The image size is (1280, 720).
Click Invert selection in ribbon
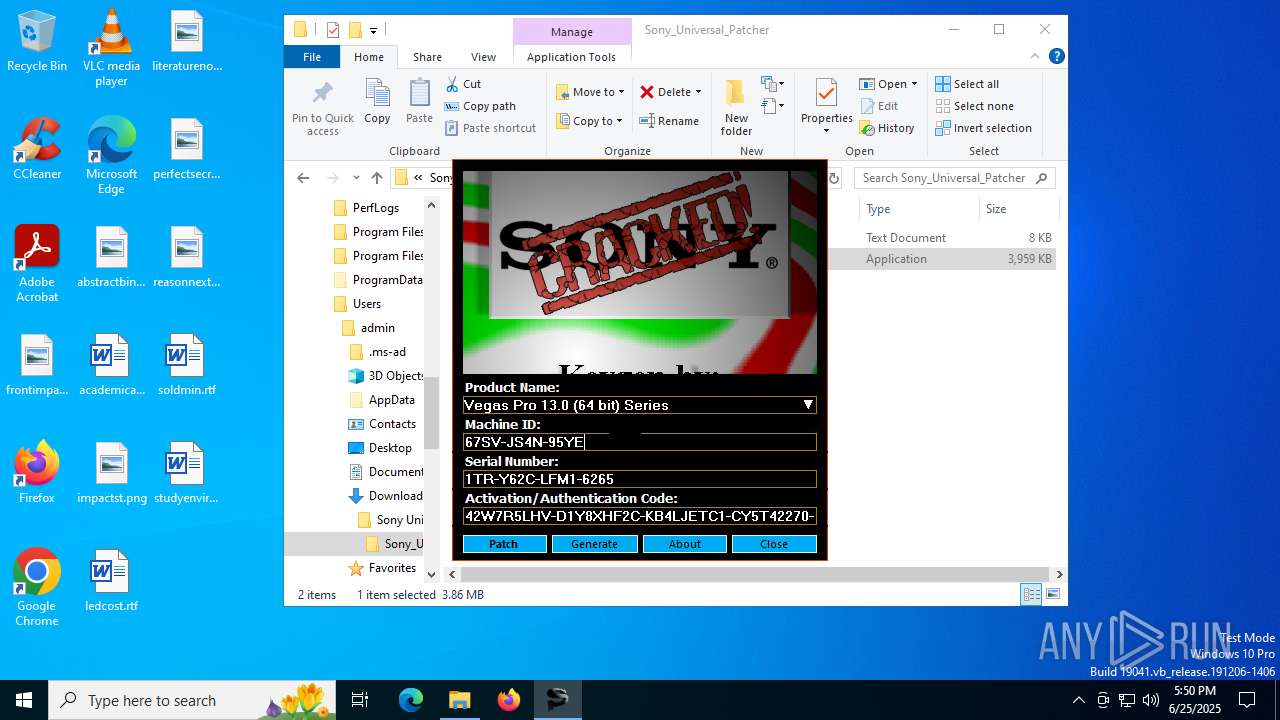[983, 128]
